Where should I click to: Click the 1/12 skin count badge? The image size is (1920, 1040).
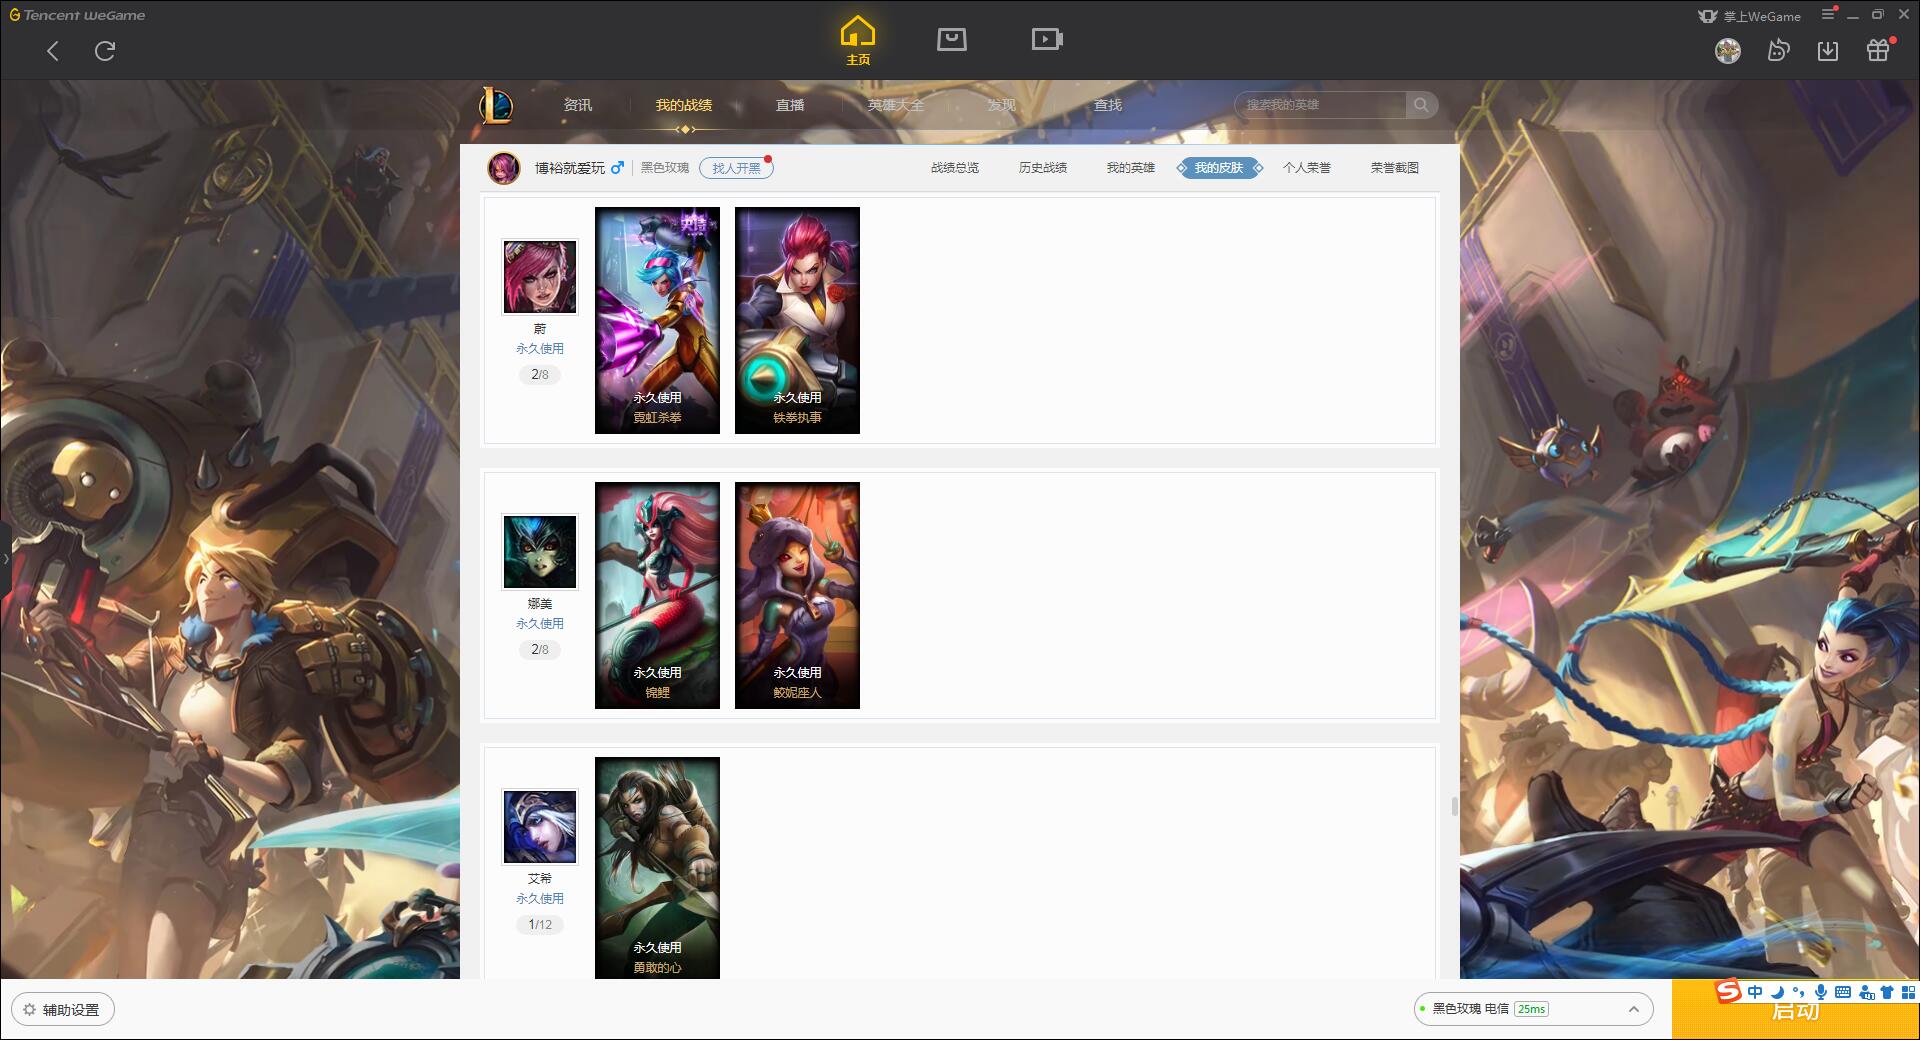coord(540,925)
